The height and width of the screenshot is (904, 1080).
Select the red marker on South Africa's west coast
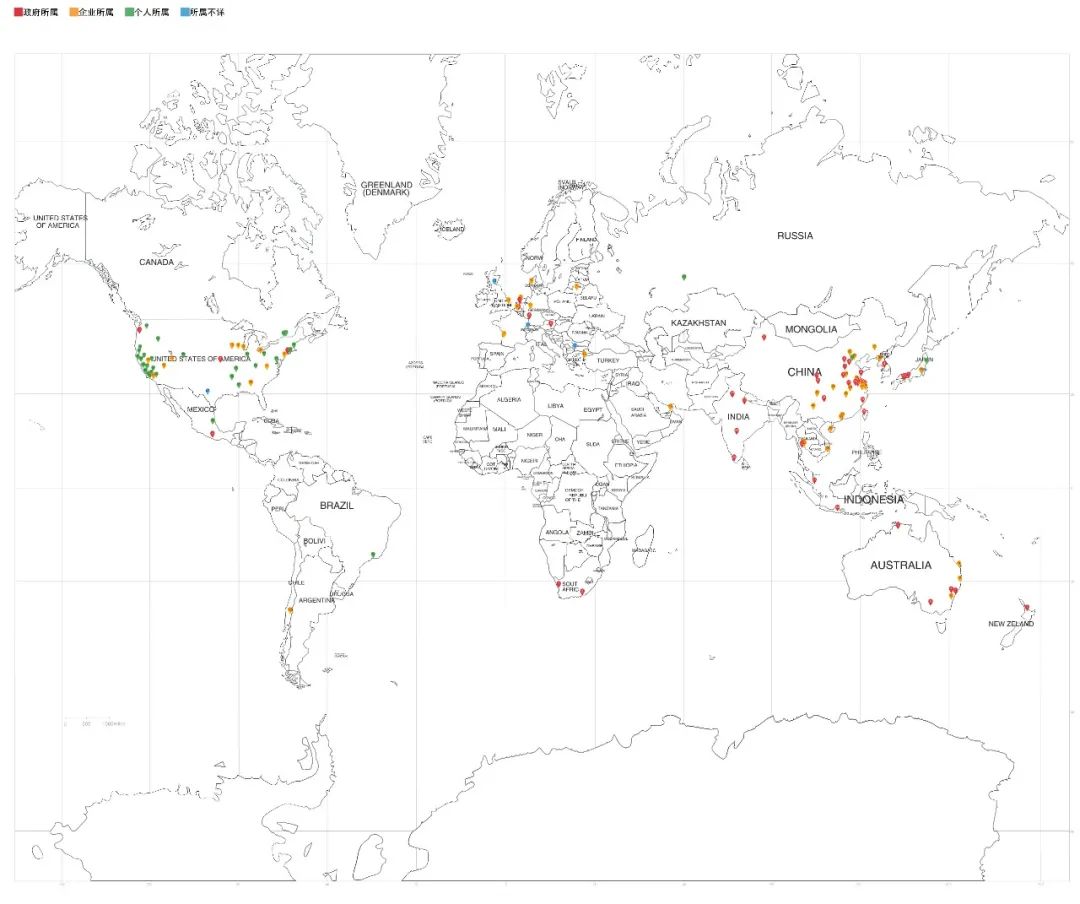tap(558, 583)
